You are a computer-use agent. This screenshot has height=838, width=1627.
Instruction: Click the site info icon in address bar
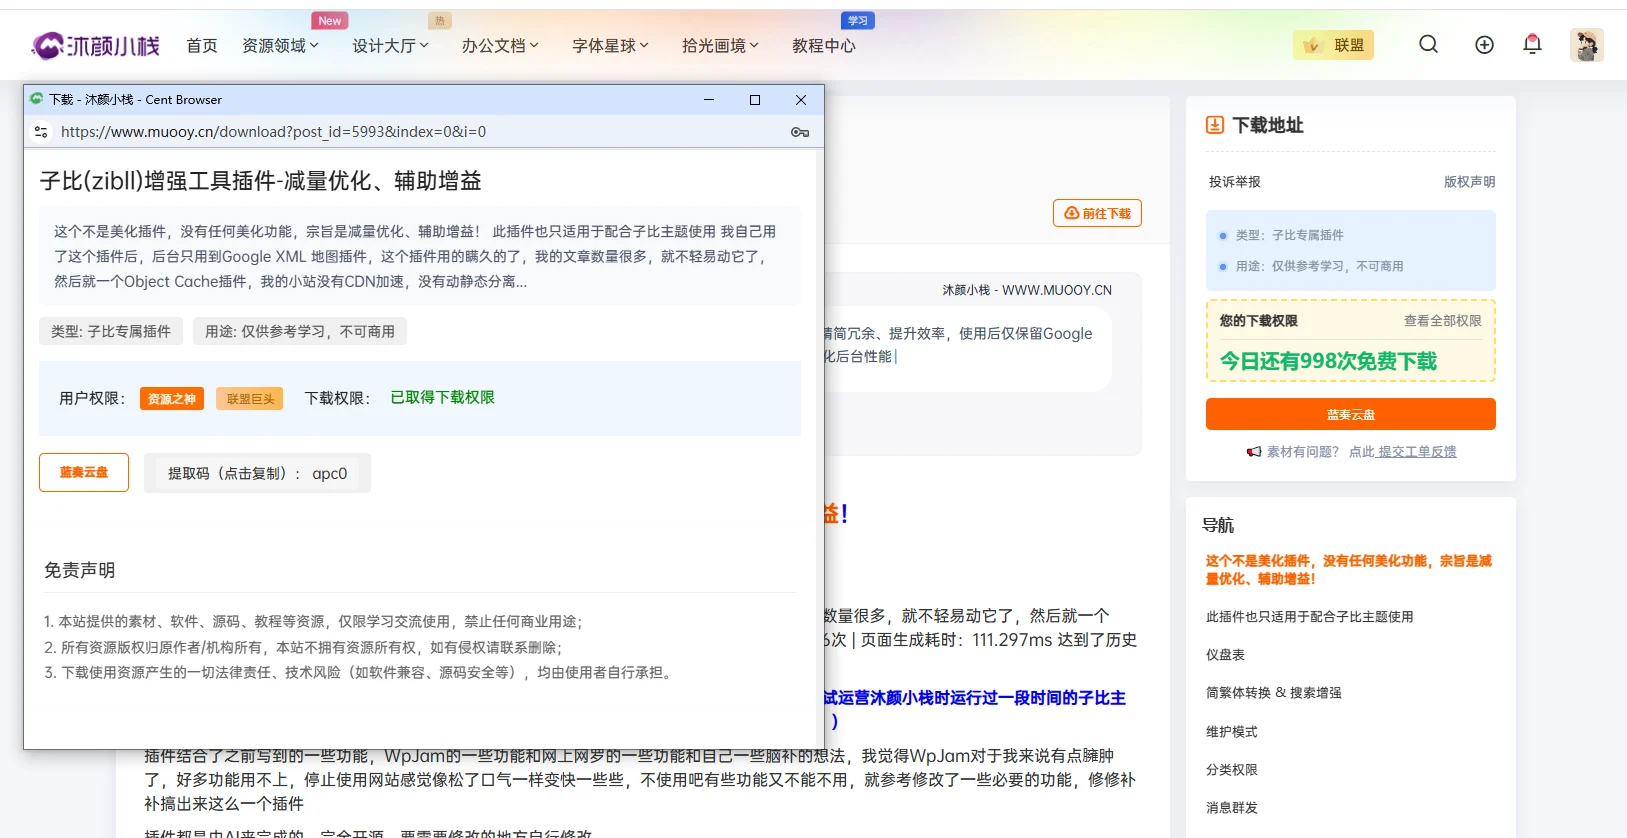click(41, 132)
